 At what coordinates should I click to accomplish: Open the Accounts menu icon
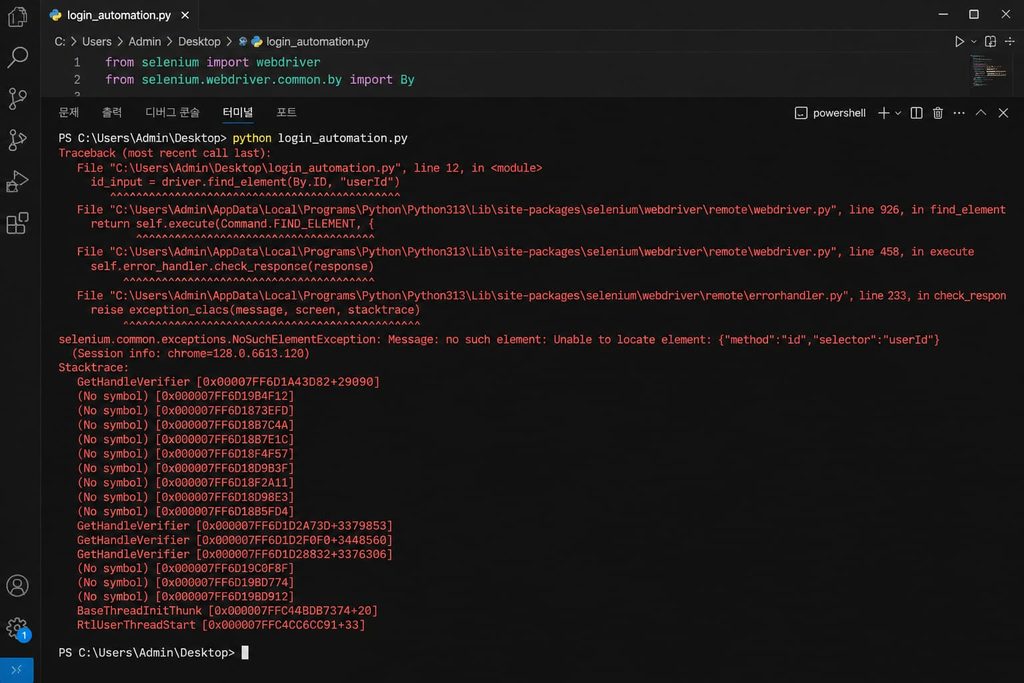pos(18,586)
